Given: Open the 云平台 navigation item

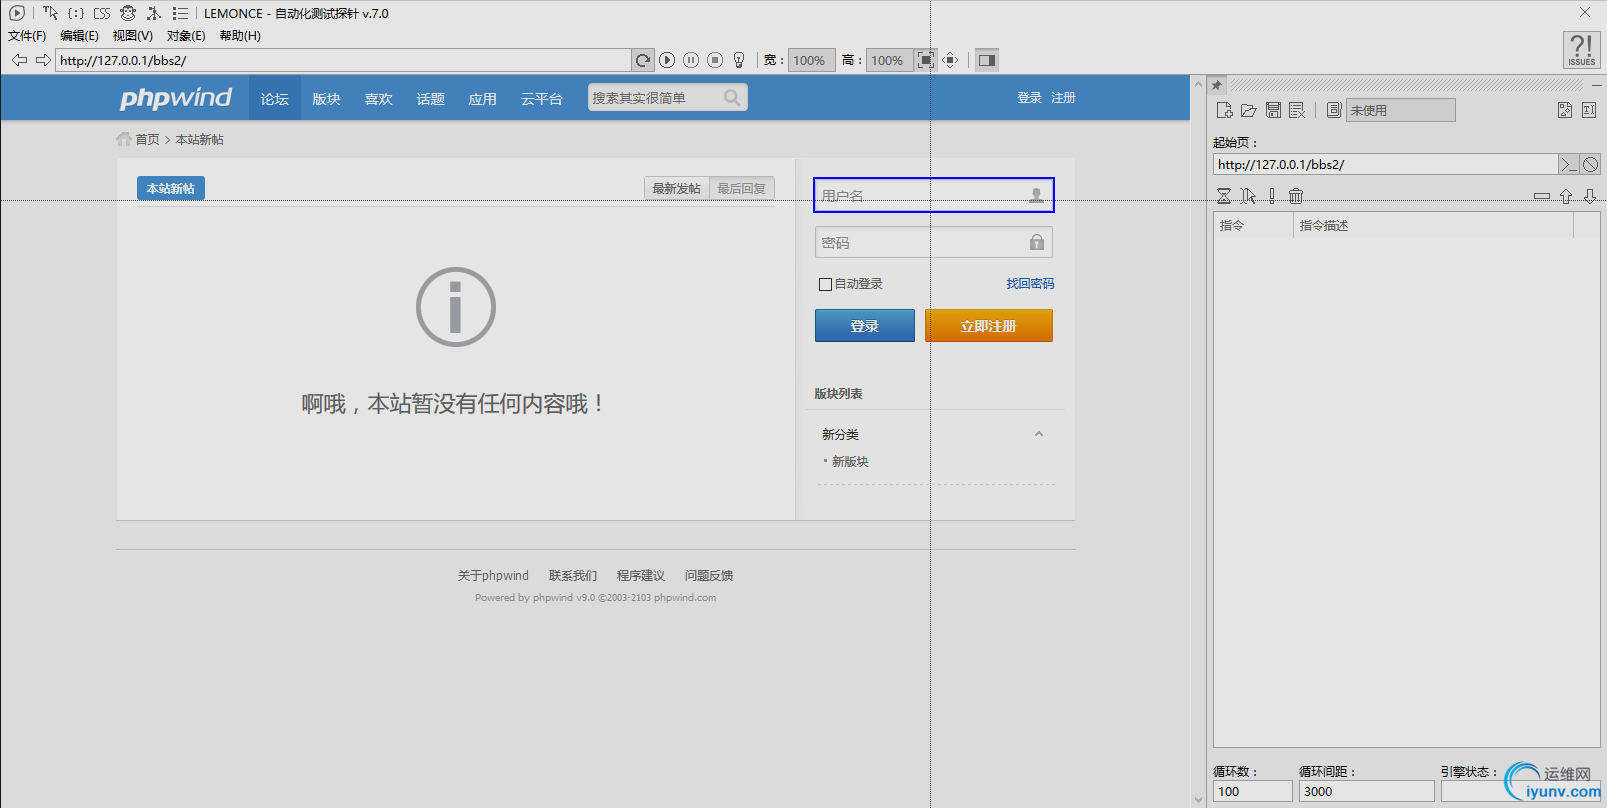Looking at the screenshot, I should click(x=542, y=99).
